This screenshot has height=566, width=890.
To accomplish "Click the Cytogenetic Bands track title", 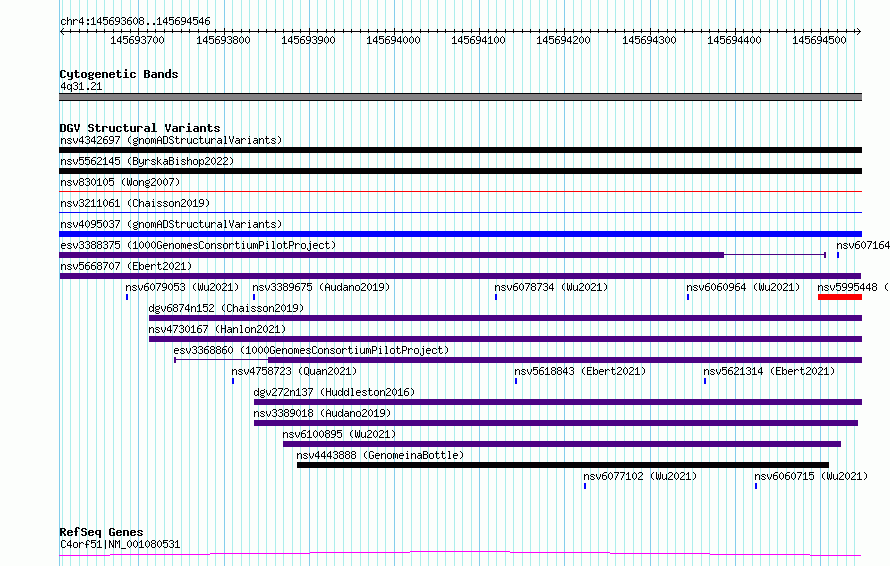I will click(x=119, y=74).
